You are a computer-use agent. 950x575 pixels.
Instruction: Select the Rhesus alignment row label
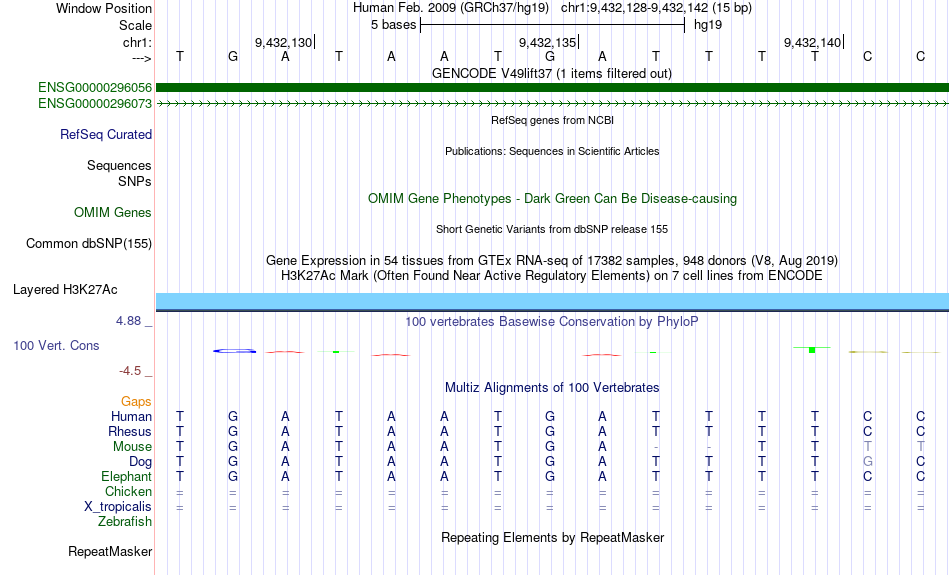click(130, 431)
